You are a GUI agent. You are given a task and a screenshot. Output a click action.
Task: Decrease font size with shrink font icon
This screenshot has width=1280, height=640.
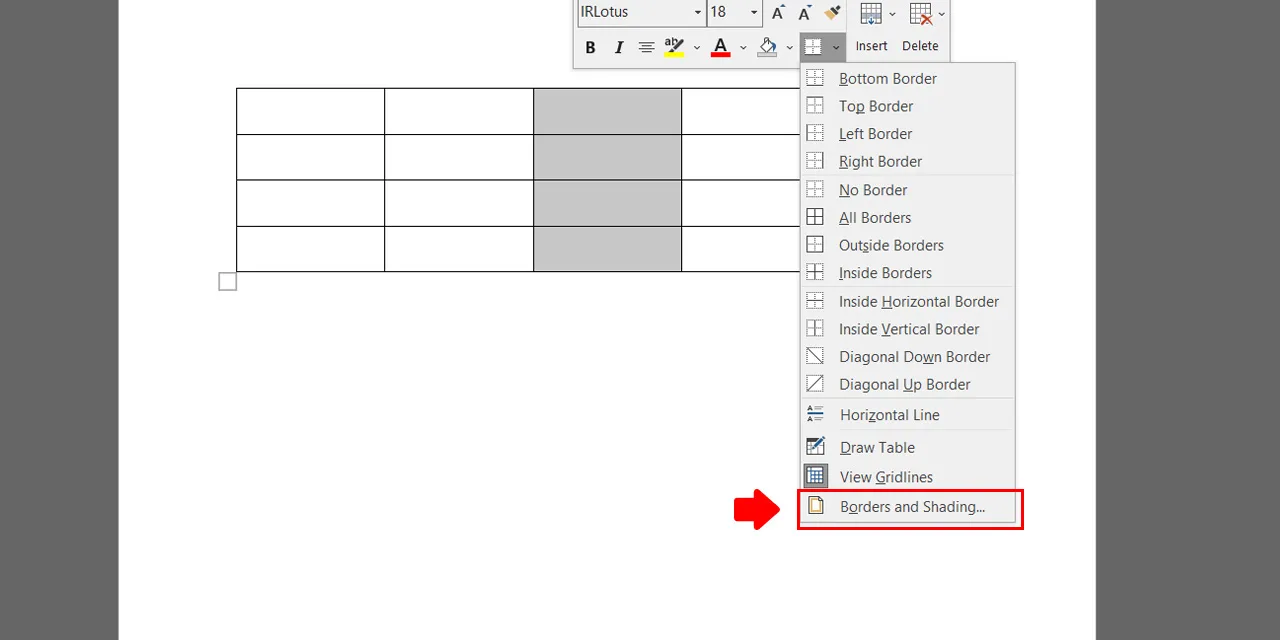[x=805, y=13]
